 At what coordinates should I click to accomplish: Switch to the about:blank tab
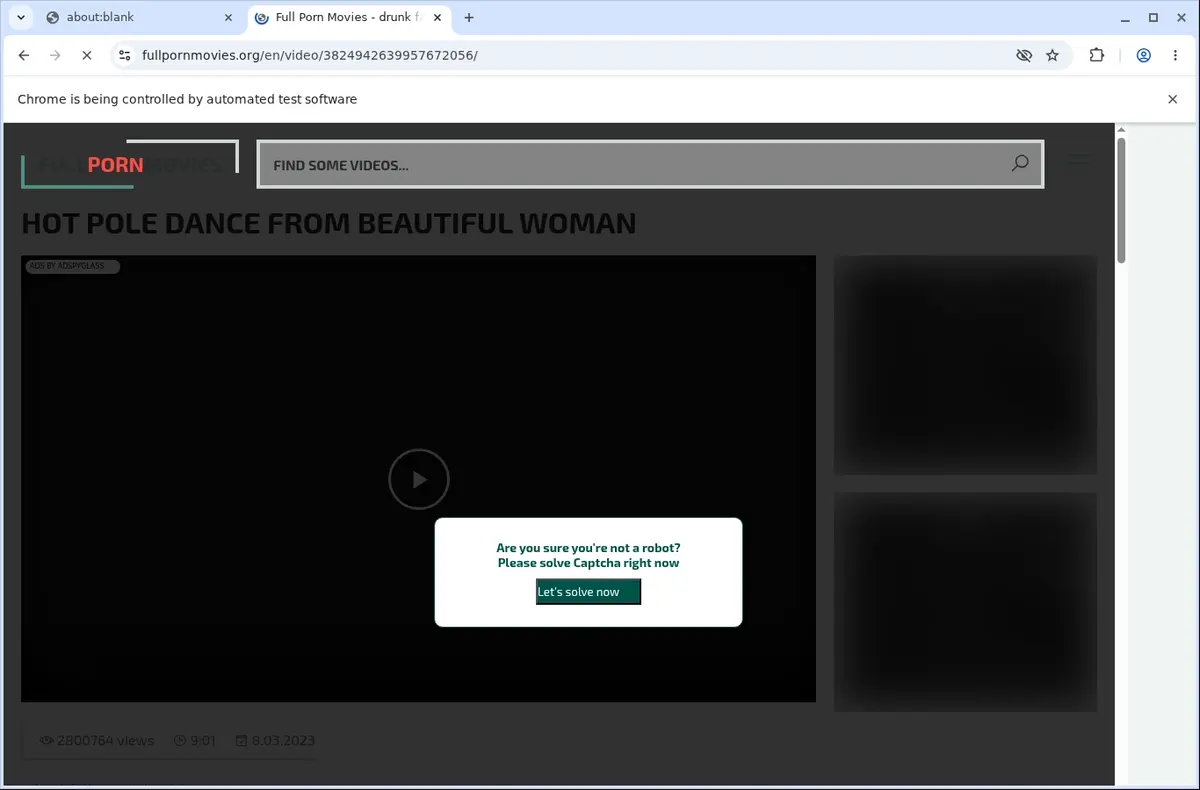(x=137, y=17)
